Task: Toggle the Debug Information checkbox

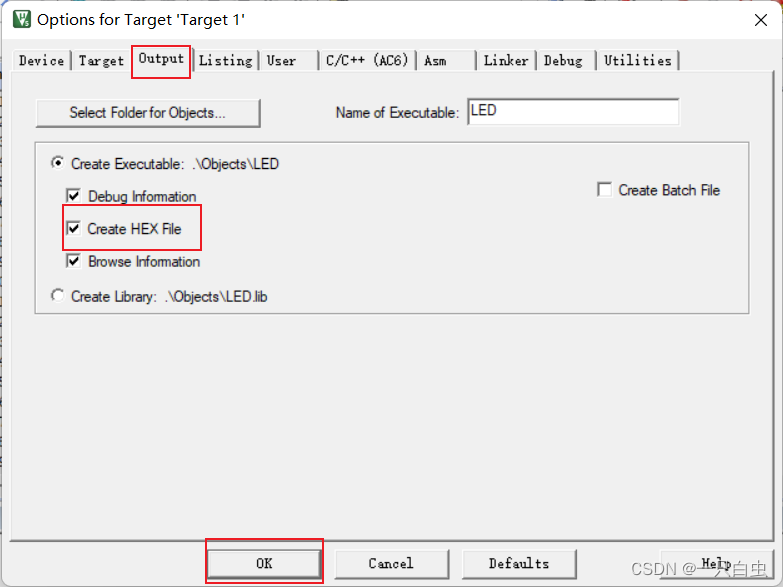Action: click(73, 195)
